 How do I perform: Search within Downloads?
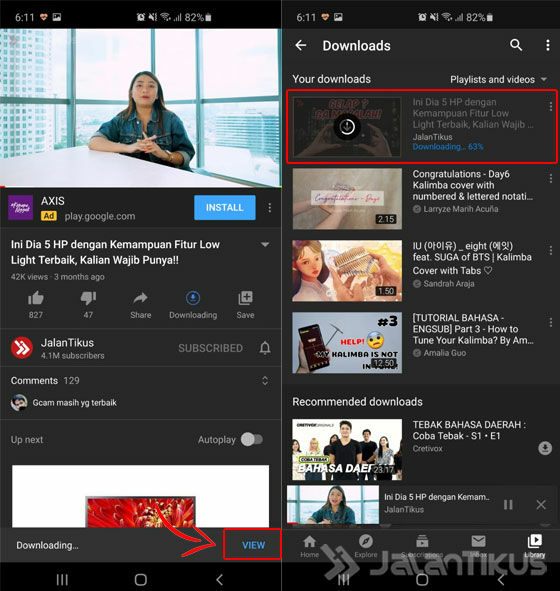(x=516, y=45)
